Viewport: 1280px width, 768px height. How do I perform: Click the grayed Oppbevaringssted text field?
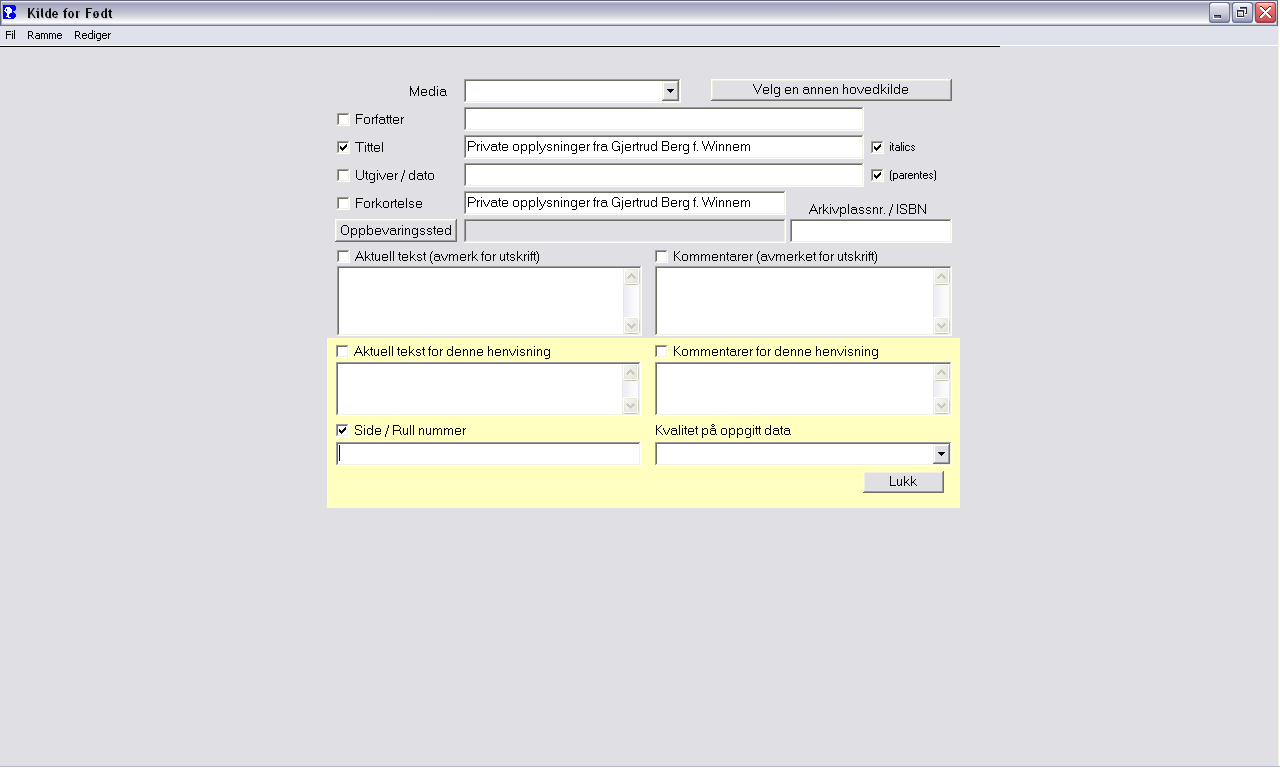tap(625, 231)
